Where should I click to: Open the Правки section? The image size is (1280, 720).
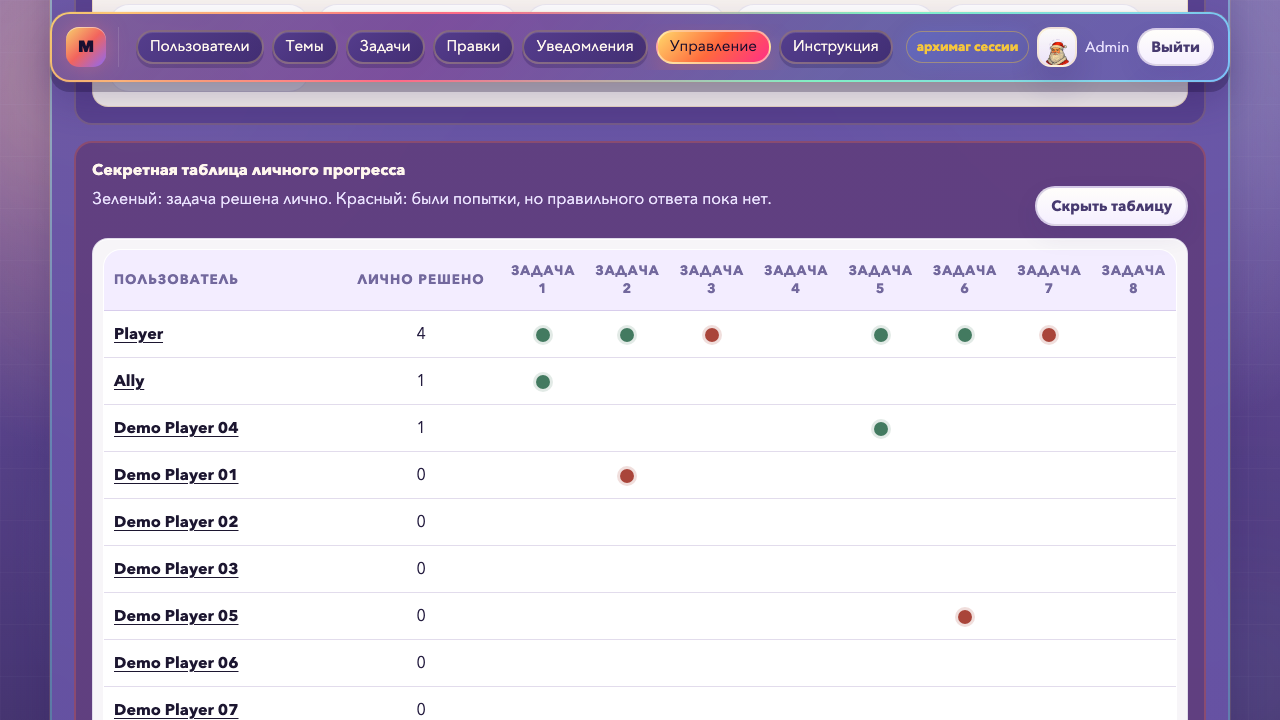[473, 47]
